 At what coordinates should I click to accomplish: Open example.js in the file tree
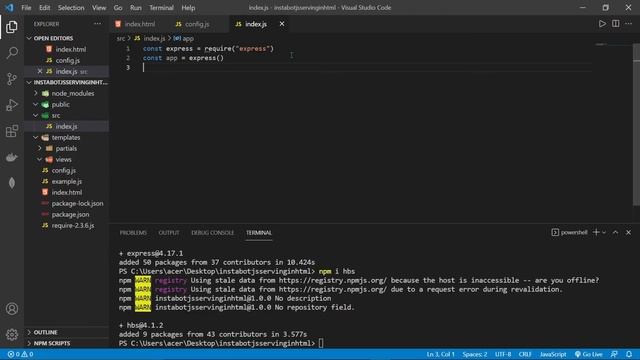[67, 181]
